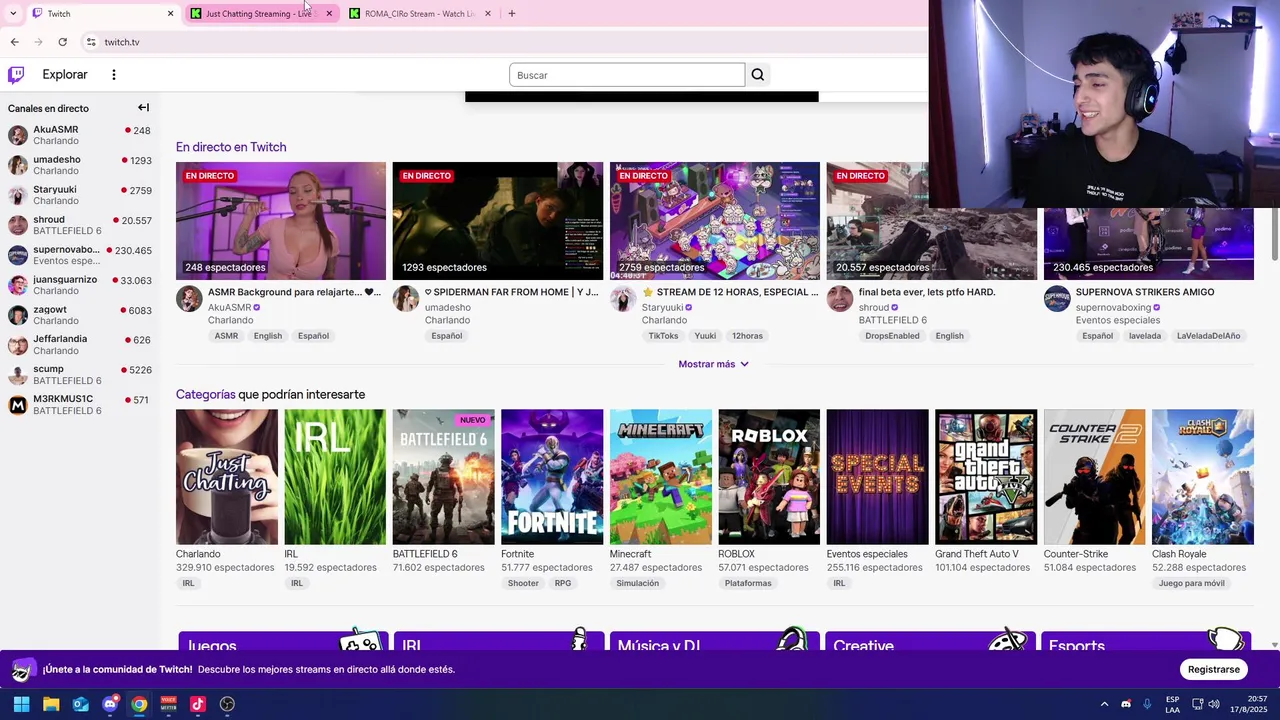Viewport: 1280px width, 720px height.
Task: Open File Explorer from taskbar
Action: tap(51, 704)
